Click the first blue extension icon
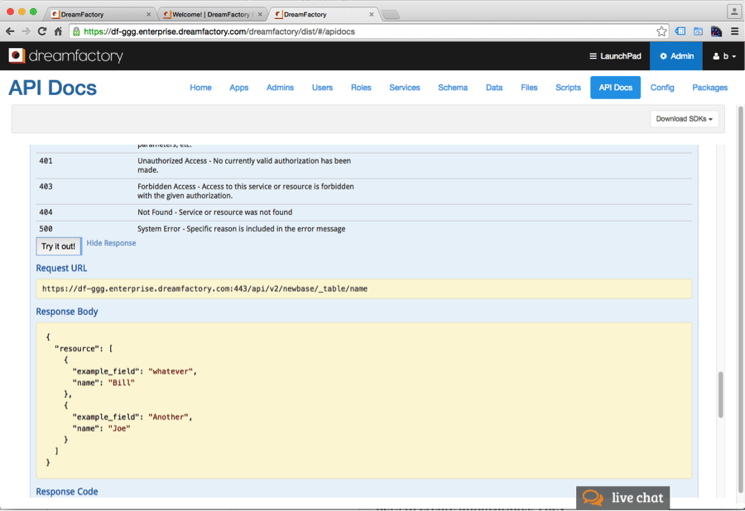The width and height of the screenshot is (745, 511). tap(680, 31)
